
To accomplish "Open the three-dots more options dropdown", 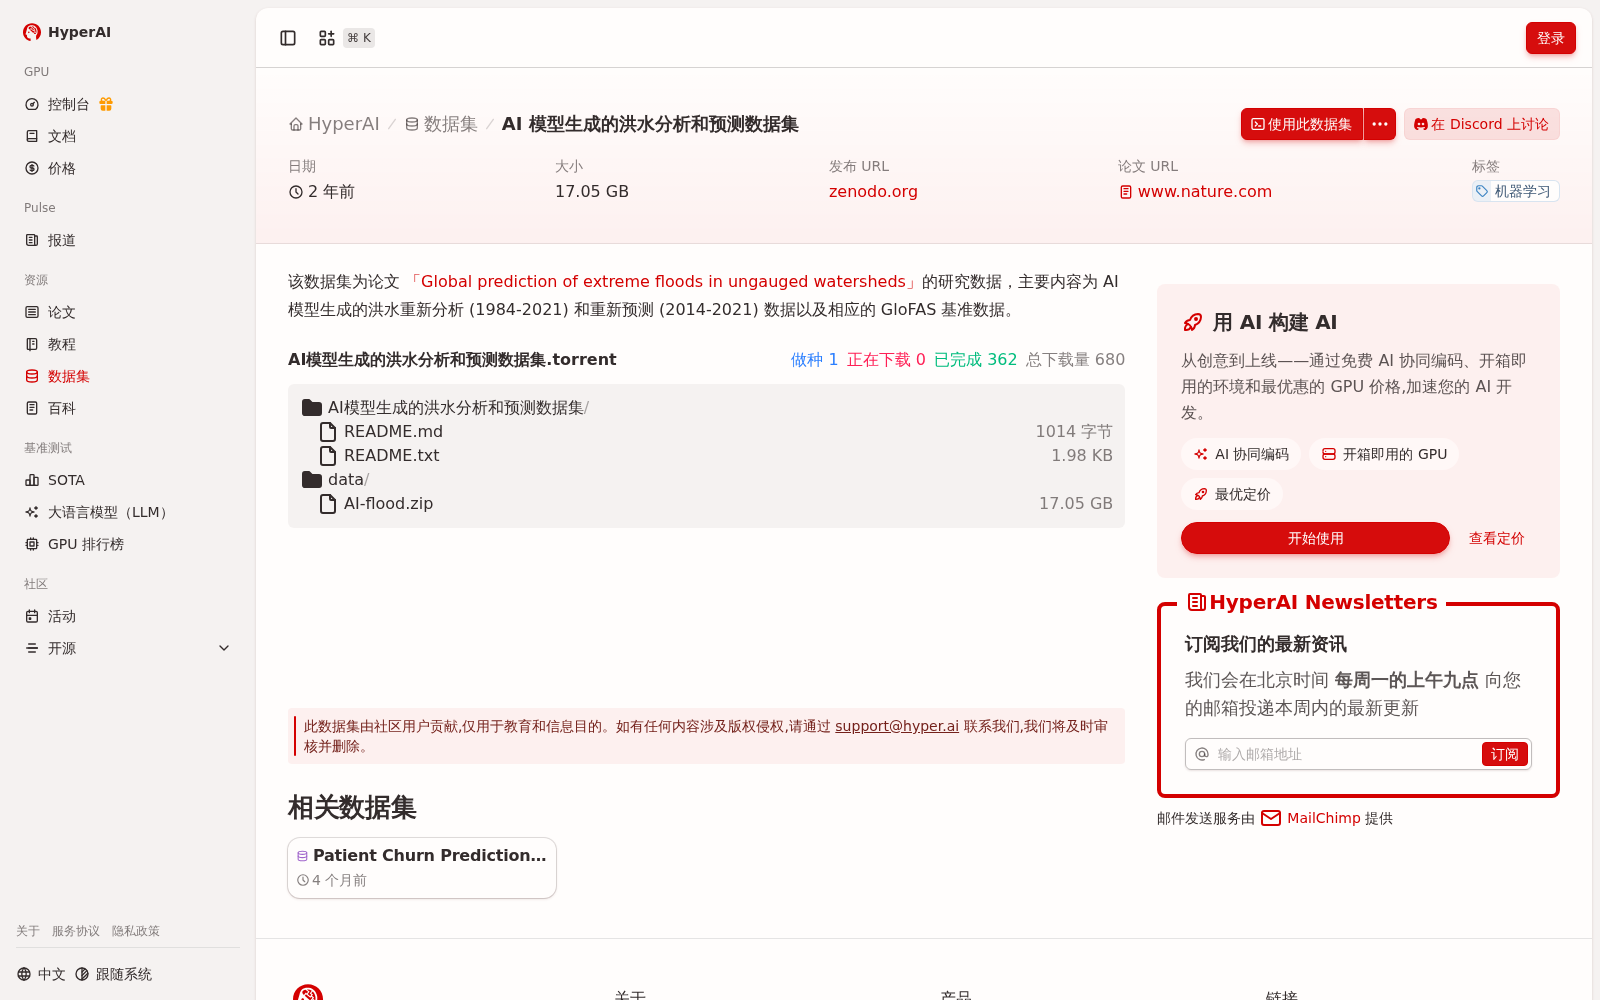I will pos(1380,124).
